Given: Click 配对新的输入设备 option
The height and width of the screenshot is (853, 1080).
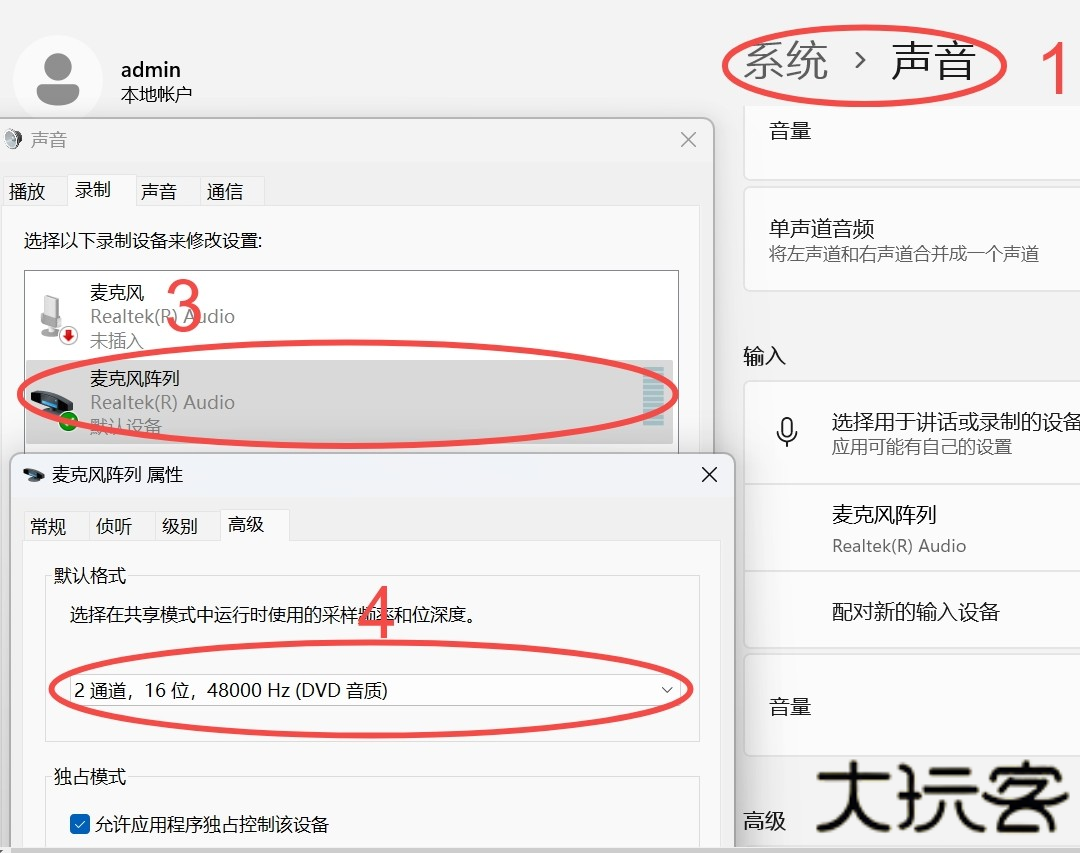Looking at the screenshot, I should [x=915, y=612].
